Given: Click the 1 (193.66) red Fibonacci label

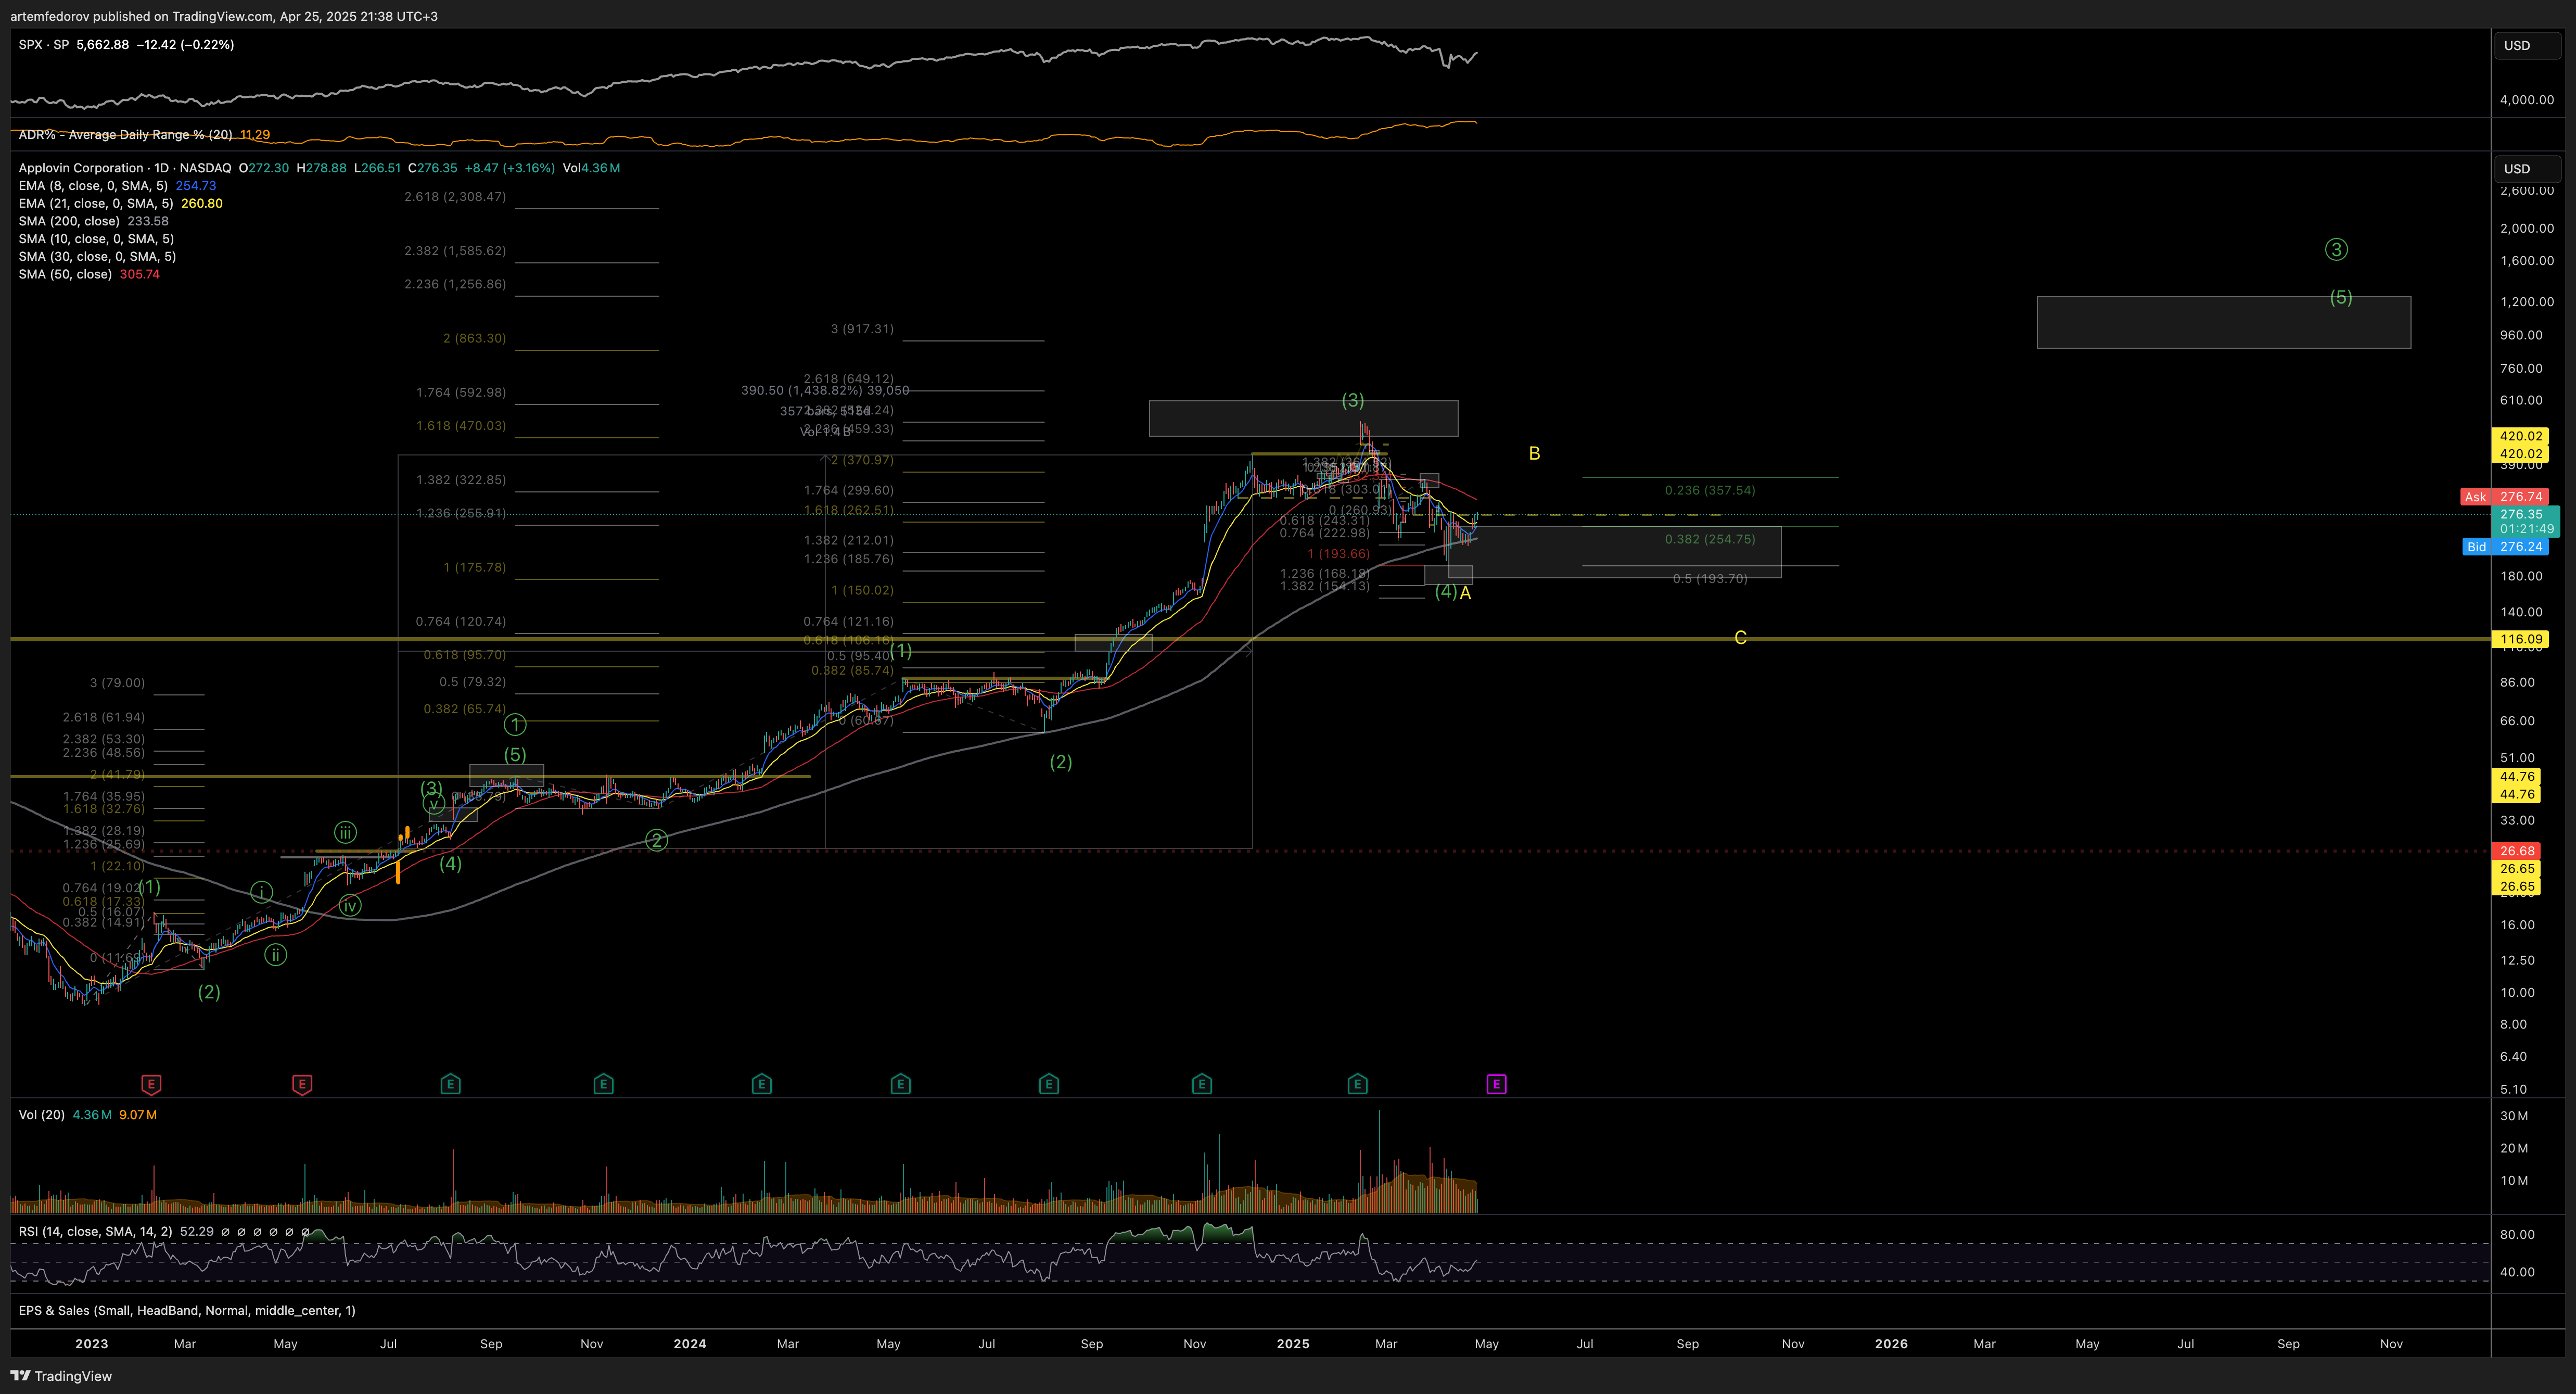Looking at the screenshot, I should [x=1339, y=554].
